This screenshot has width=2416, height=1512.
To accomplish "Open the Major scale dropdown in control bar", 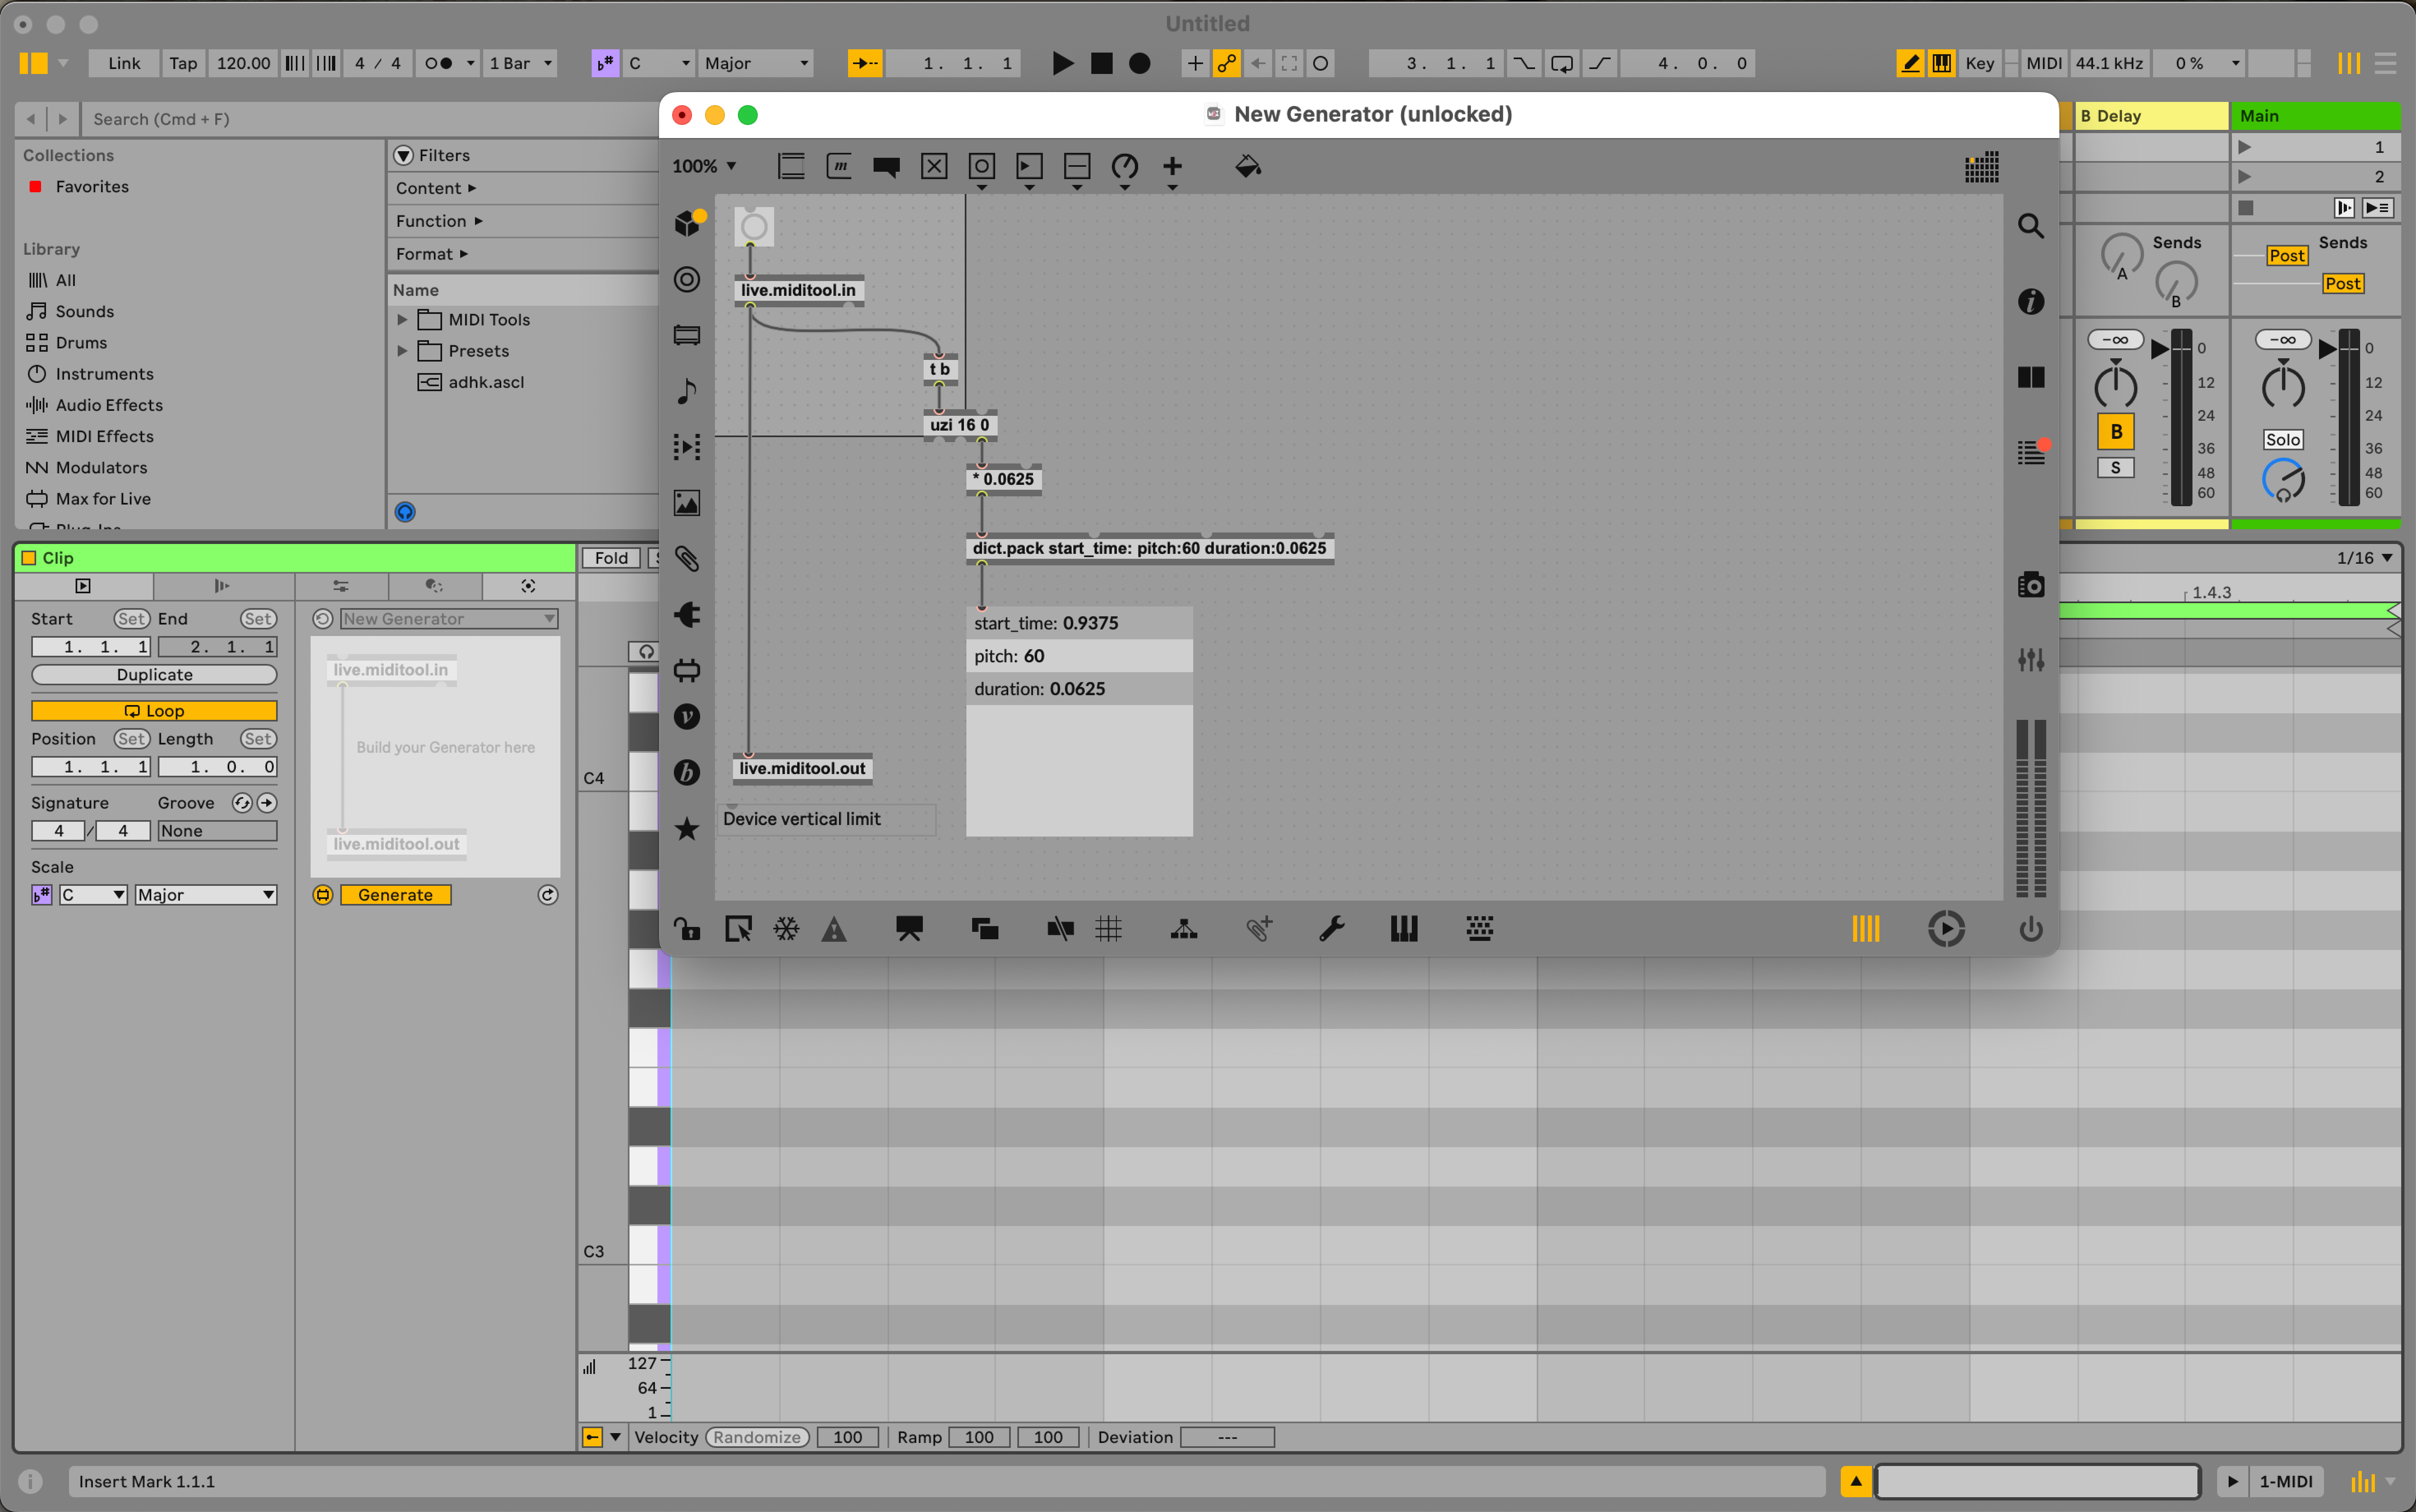I will tap(756, 63).
